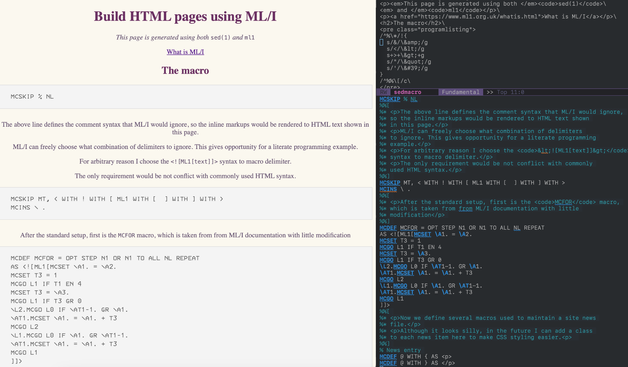
Task: Select the inline code "ml1" in the page subtitle
Action: [250, 38]
